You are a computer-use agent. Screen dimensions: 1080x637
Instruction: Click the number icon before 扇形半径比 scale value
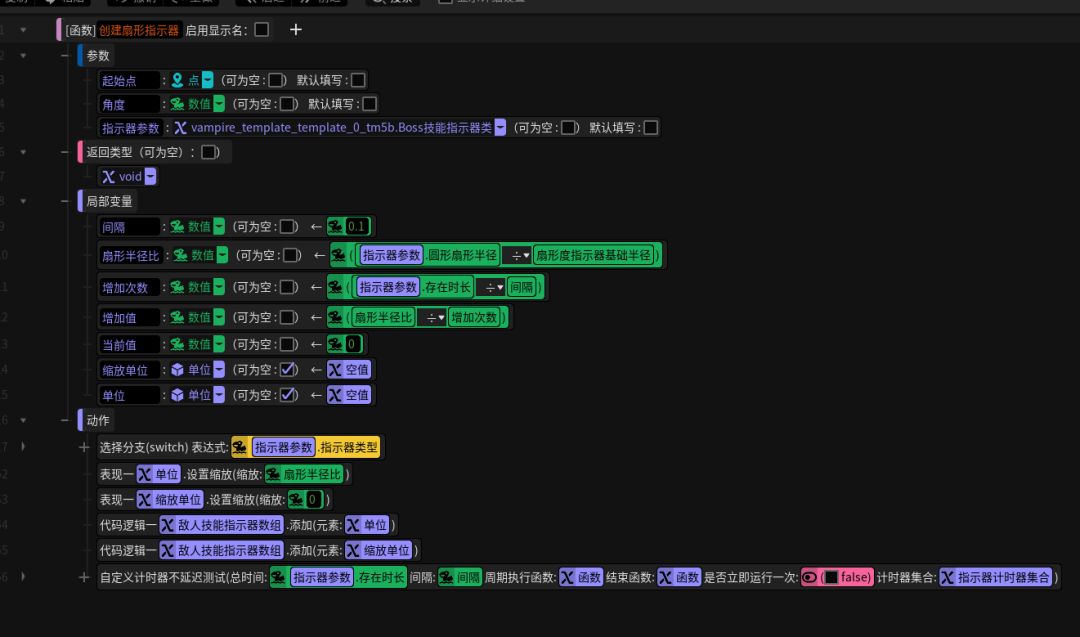(273, 474)
